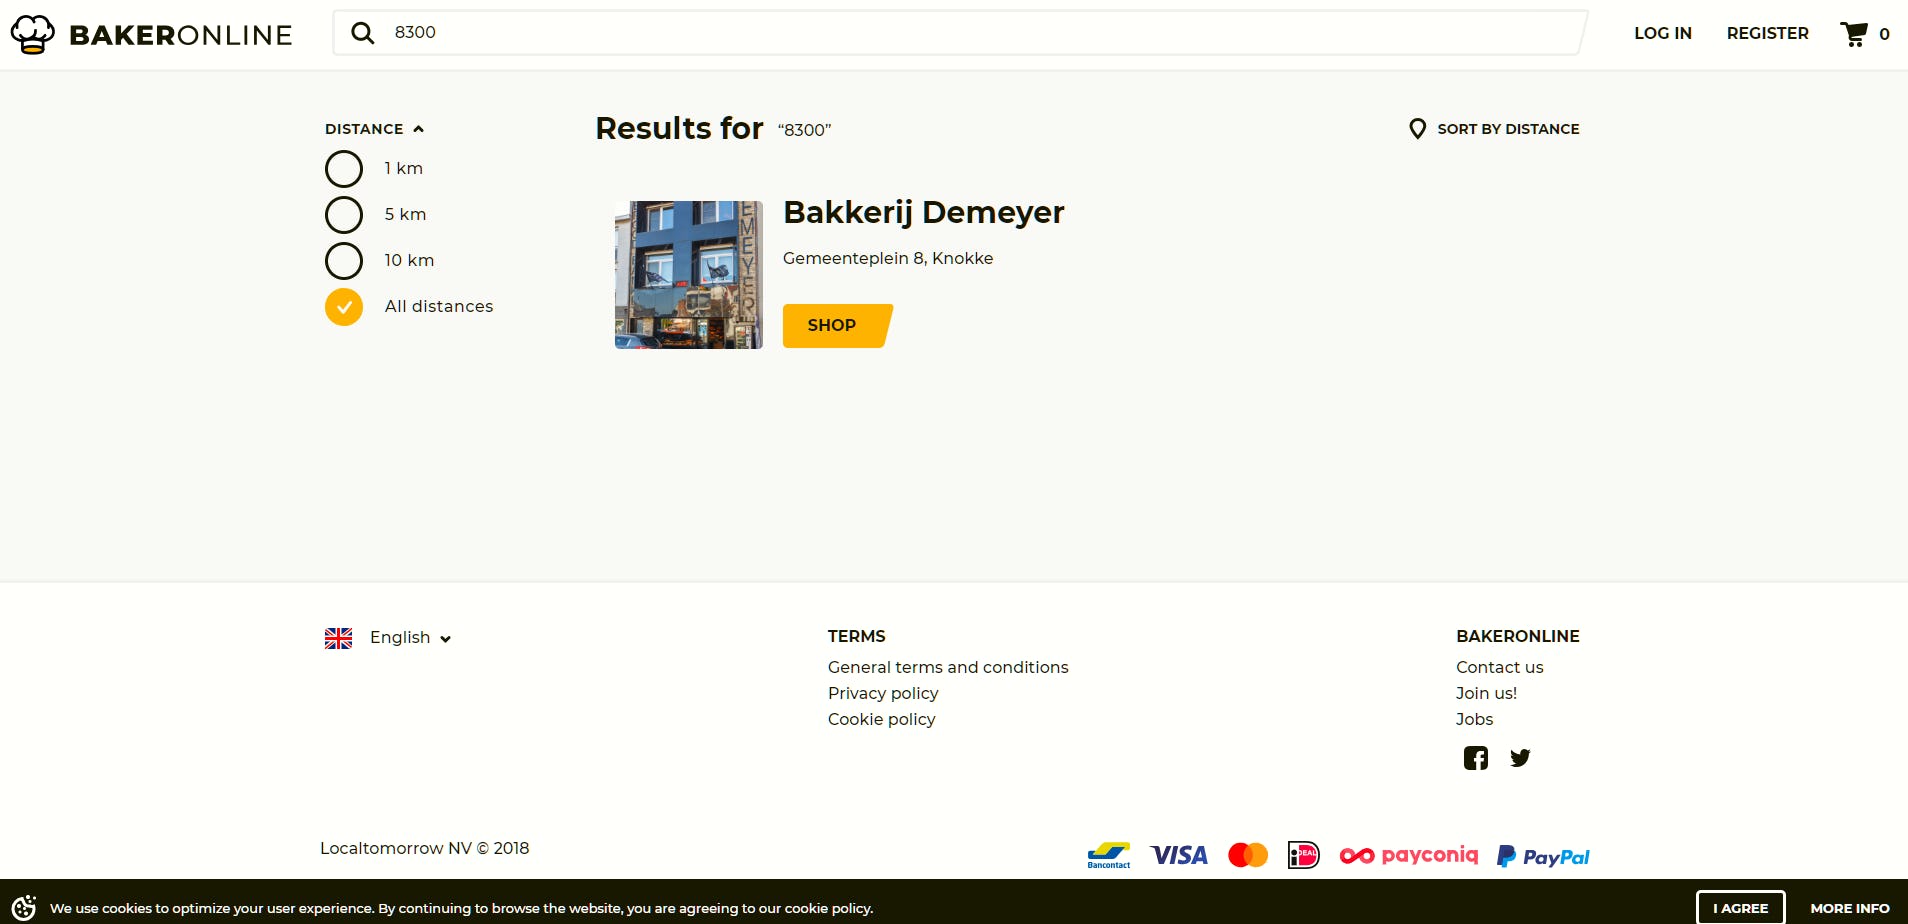This screenshot has height=924, width=1908.
Task: Click the BakerOnline chef hat logo
Action: click(x=33, y=34)
